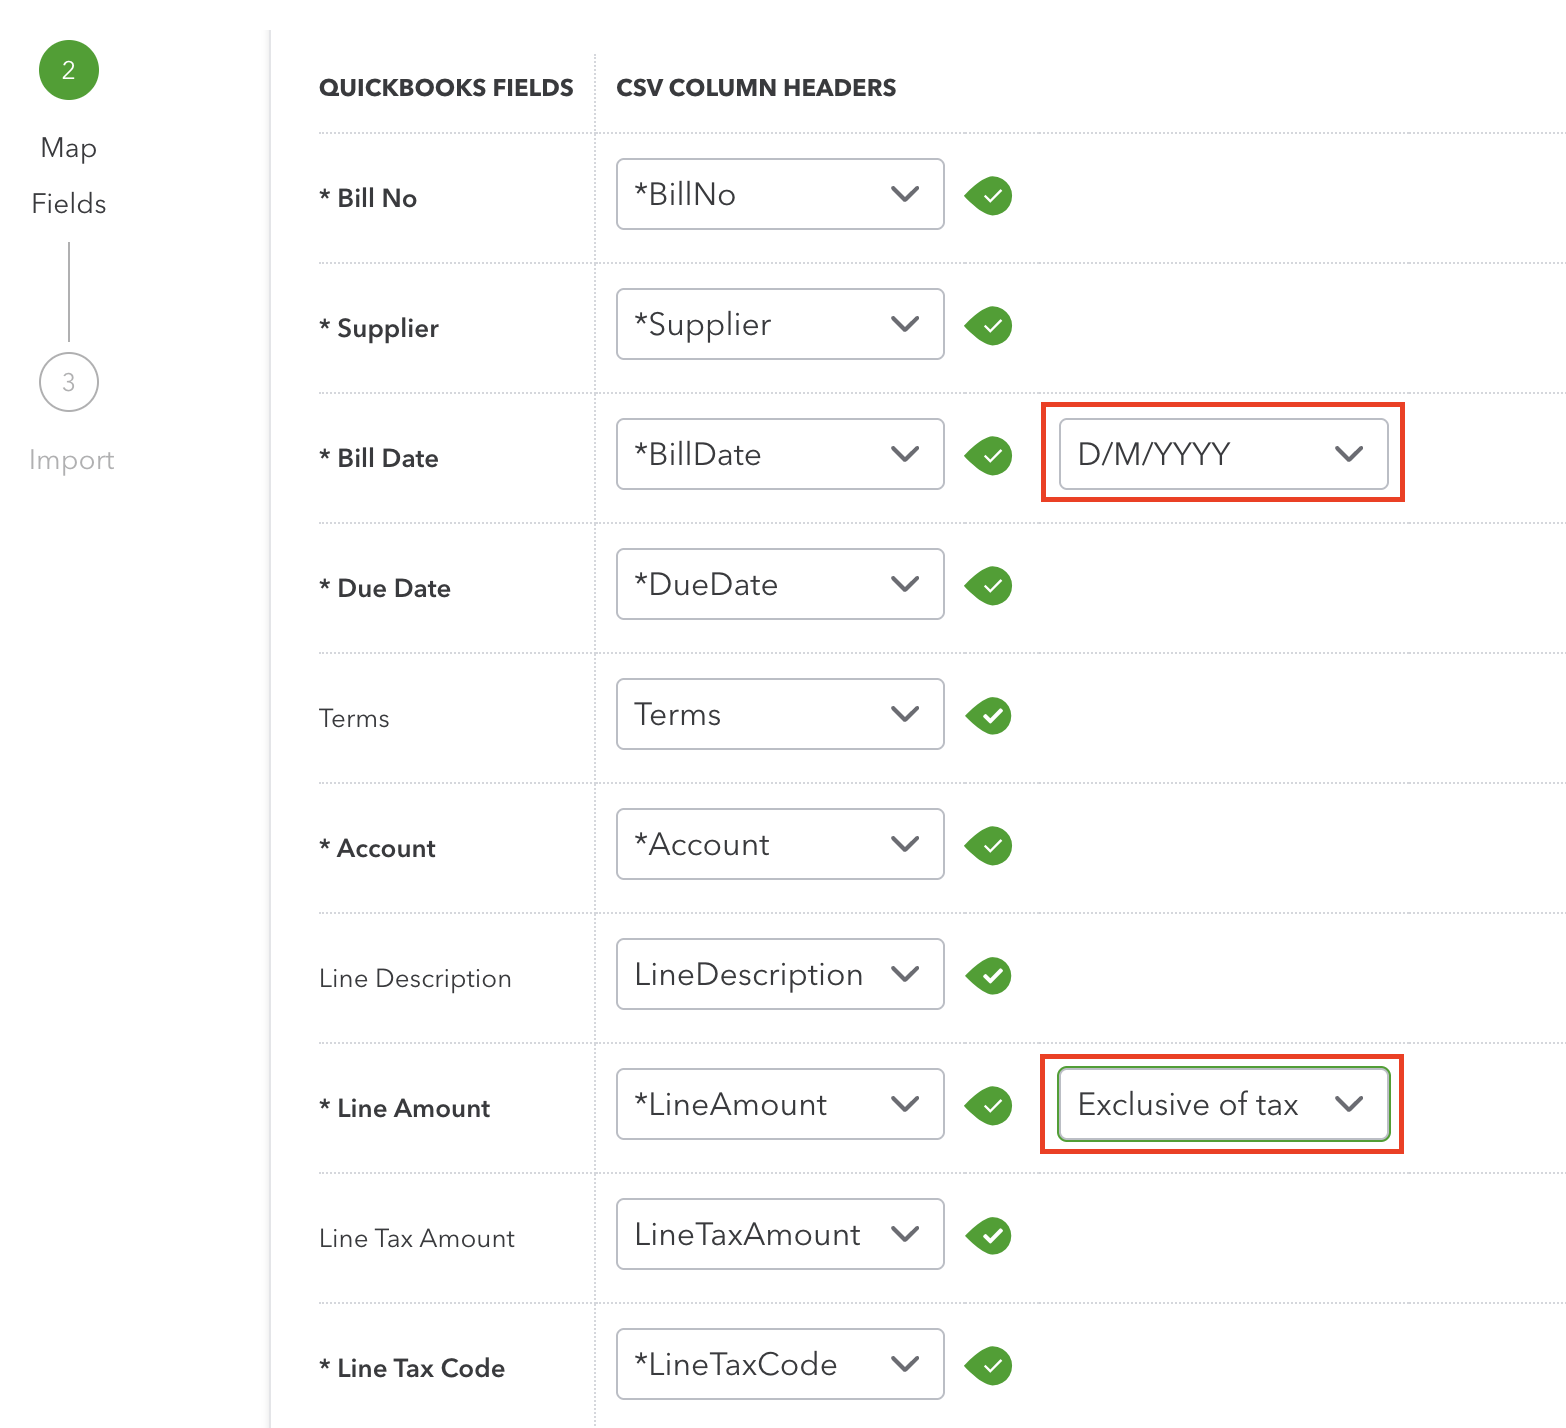This screenshot has width=1566, height=1428.
Task: Click the green checkmark beside BillNo
Action: click(989, 196)
